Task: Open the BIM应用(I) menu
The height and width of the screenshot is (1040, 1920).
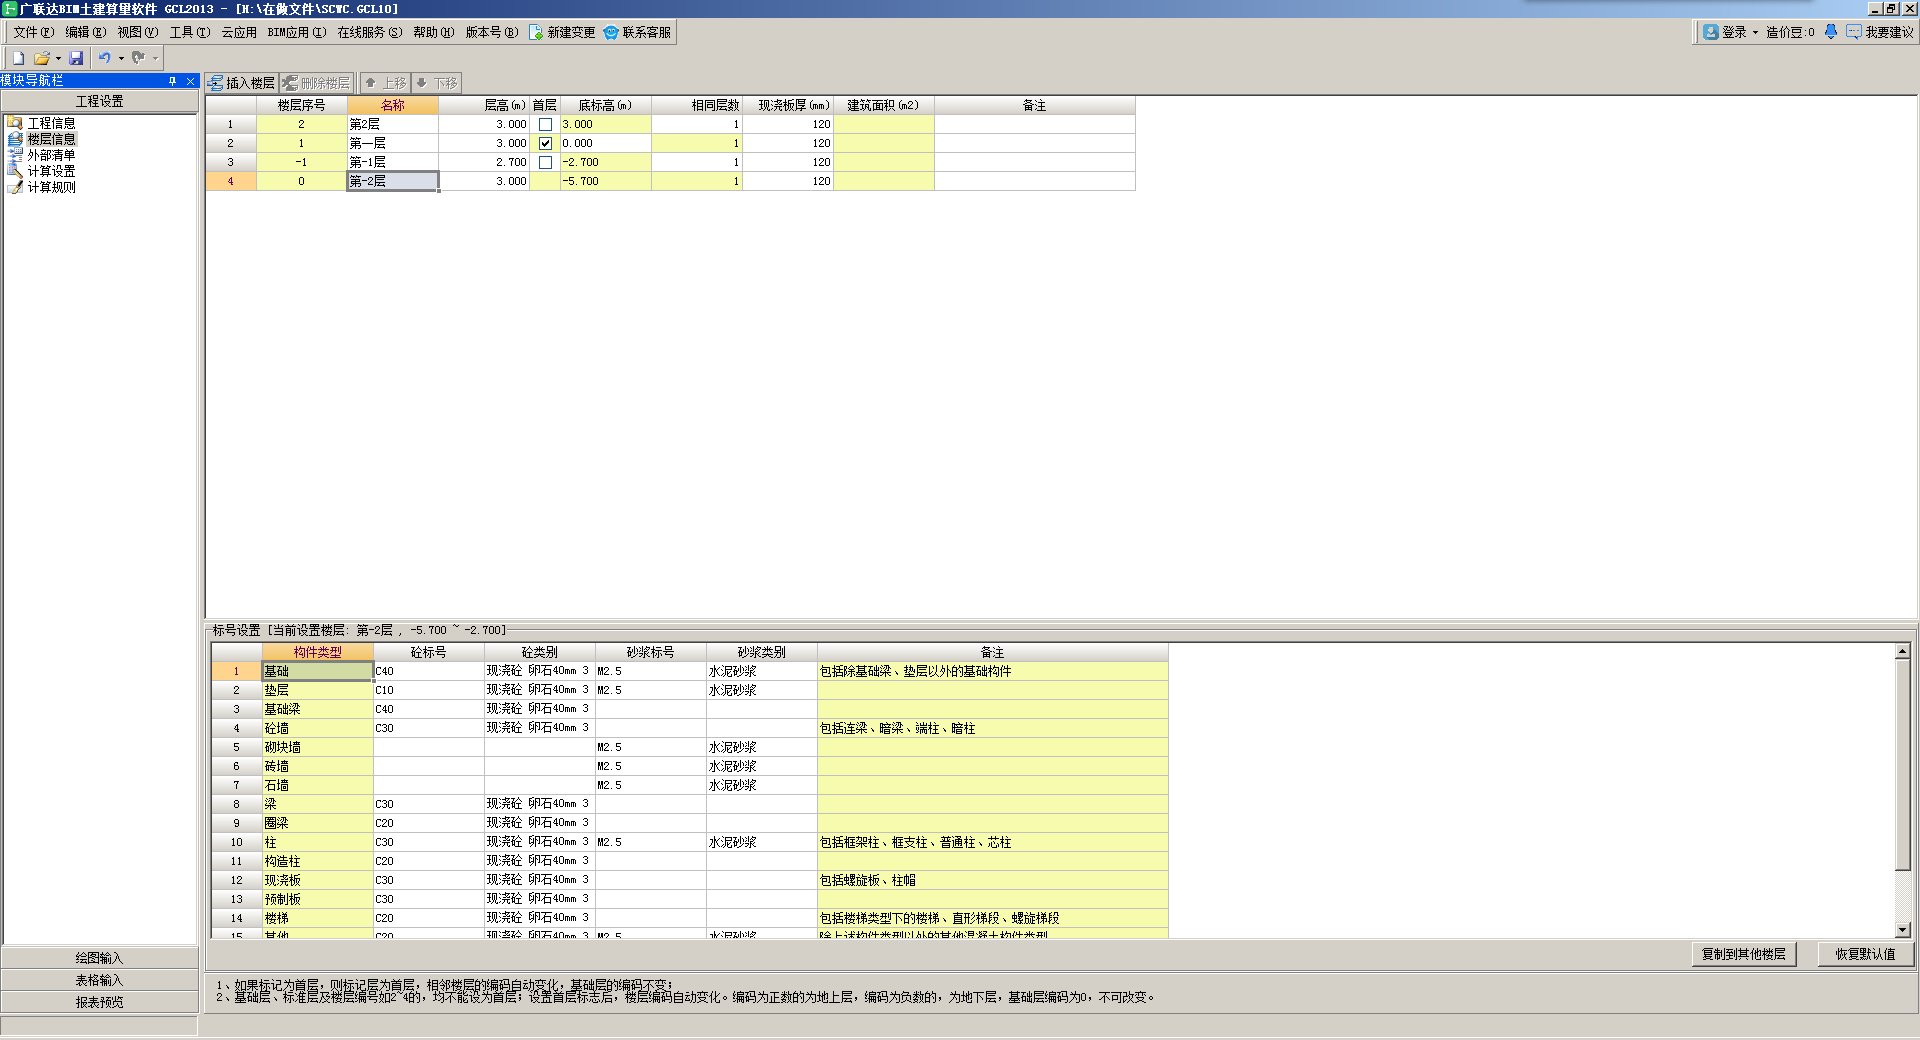Action: [x=297, y=32]
